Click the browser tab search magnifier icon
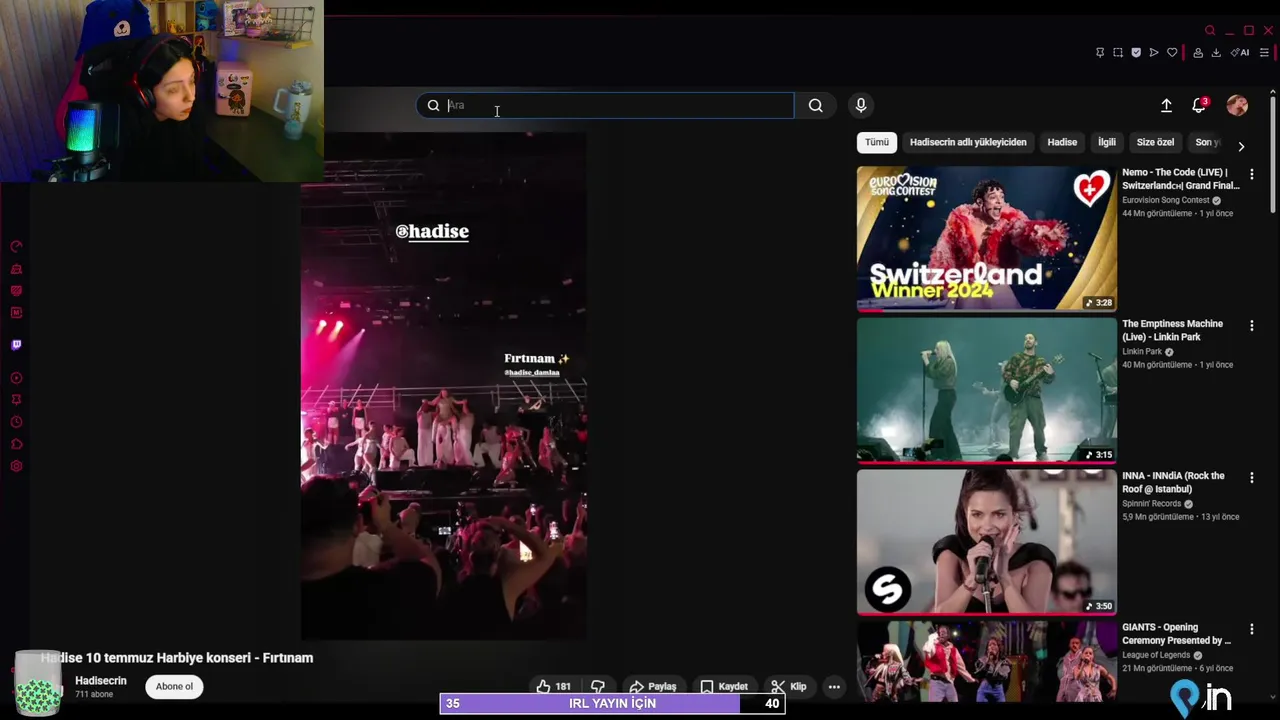This screenshot has height=720, width=1280. pos(1210,31)
